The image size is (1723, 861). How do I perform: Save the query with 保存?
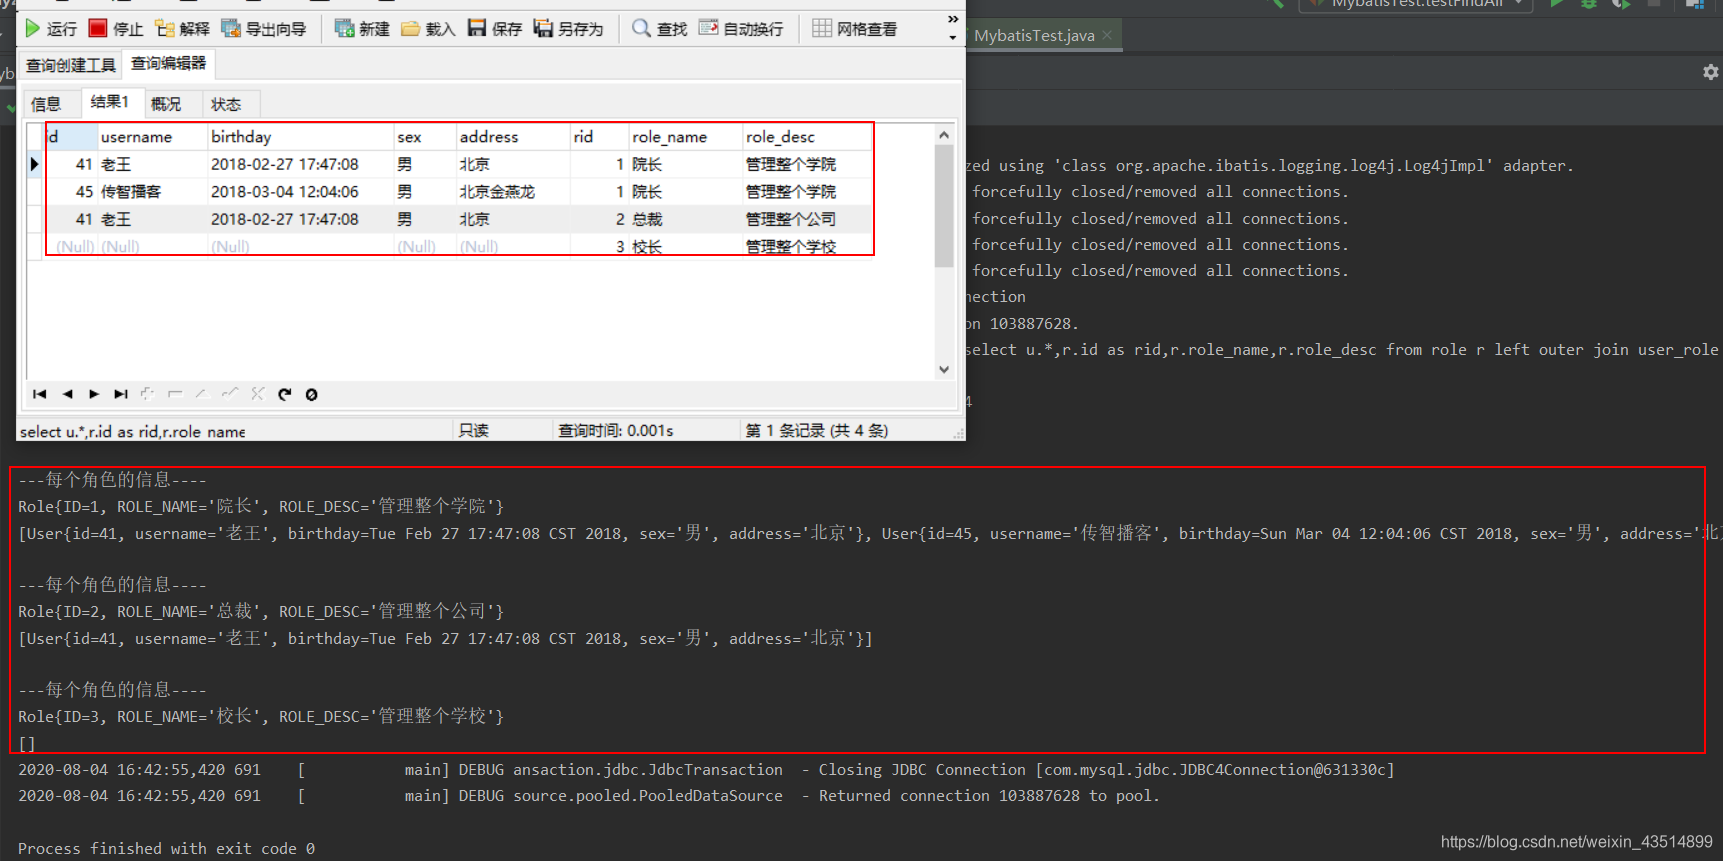[x=495, y=29]
